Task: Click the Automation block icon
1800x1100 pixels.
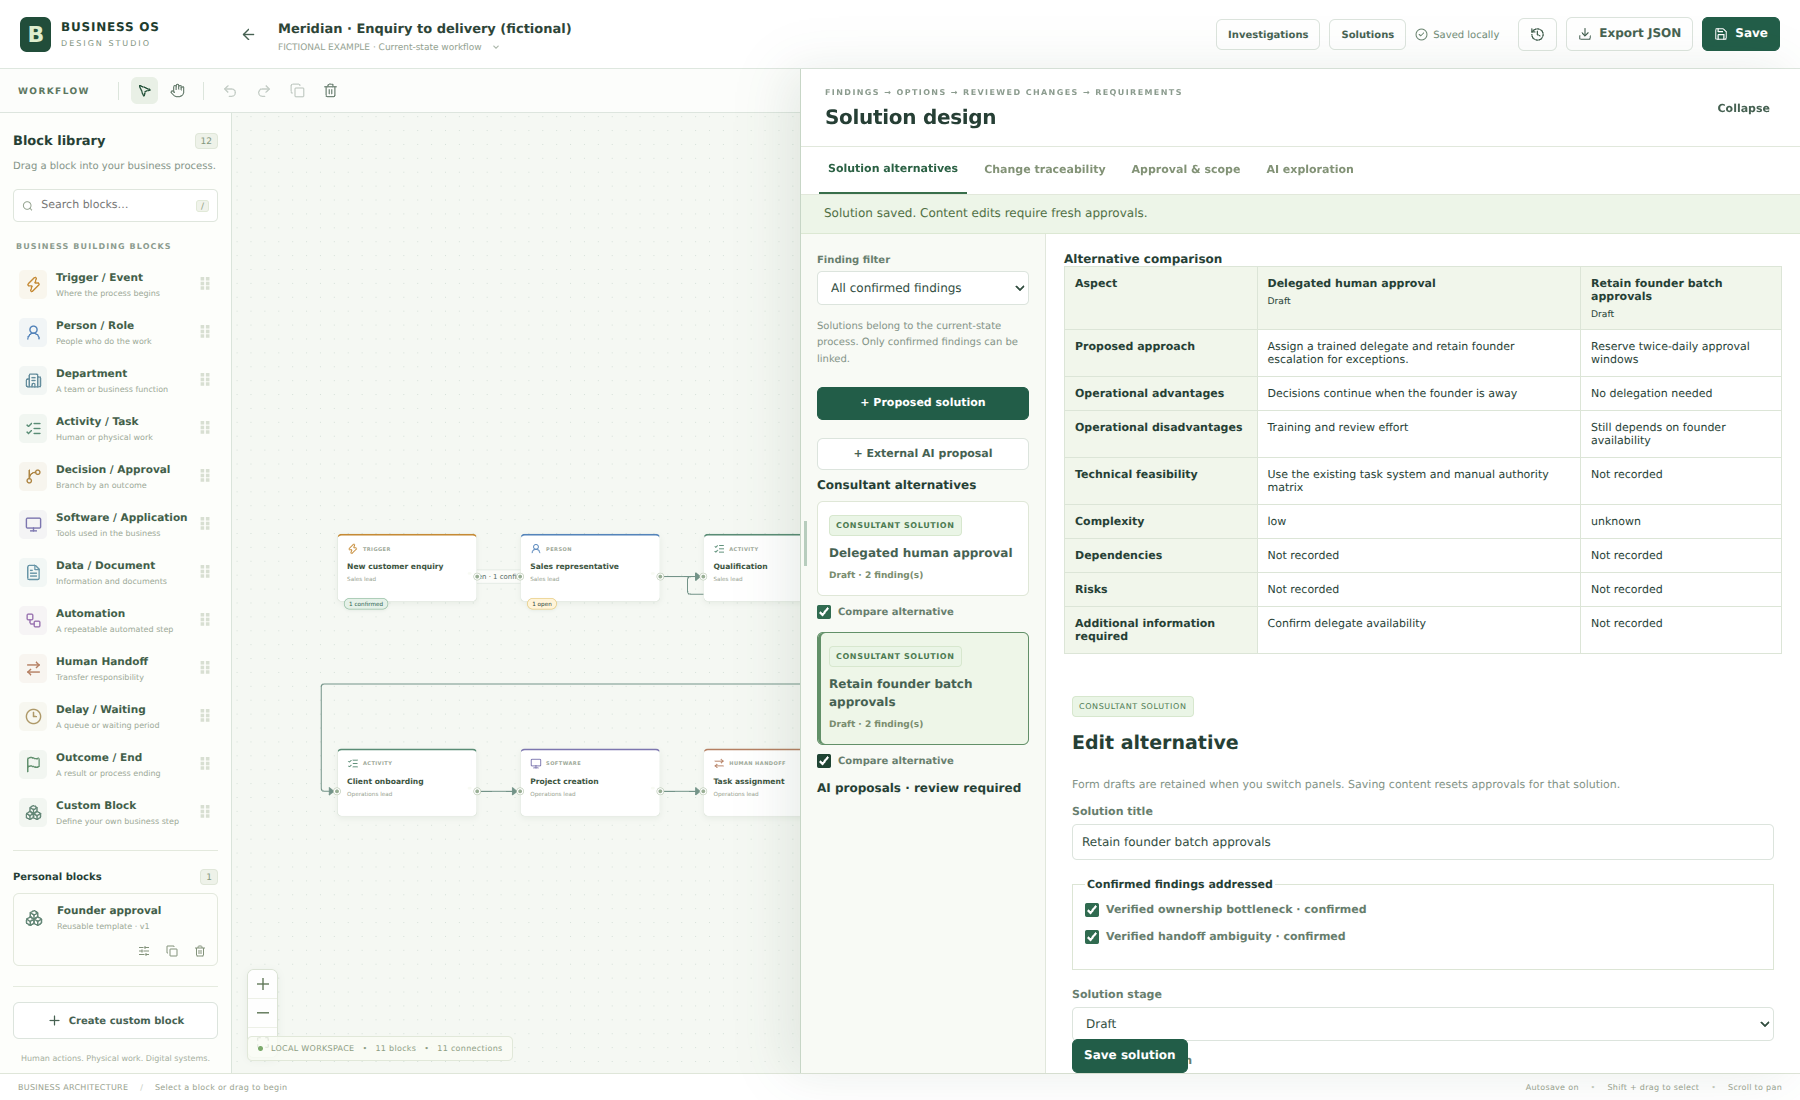Action: click(33, 620)
